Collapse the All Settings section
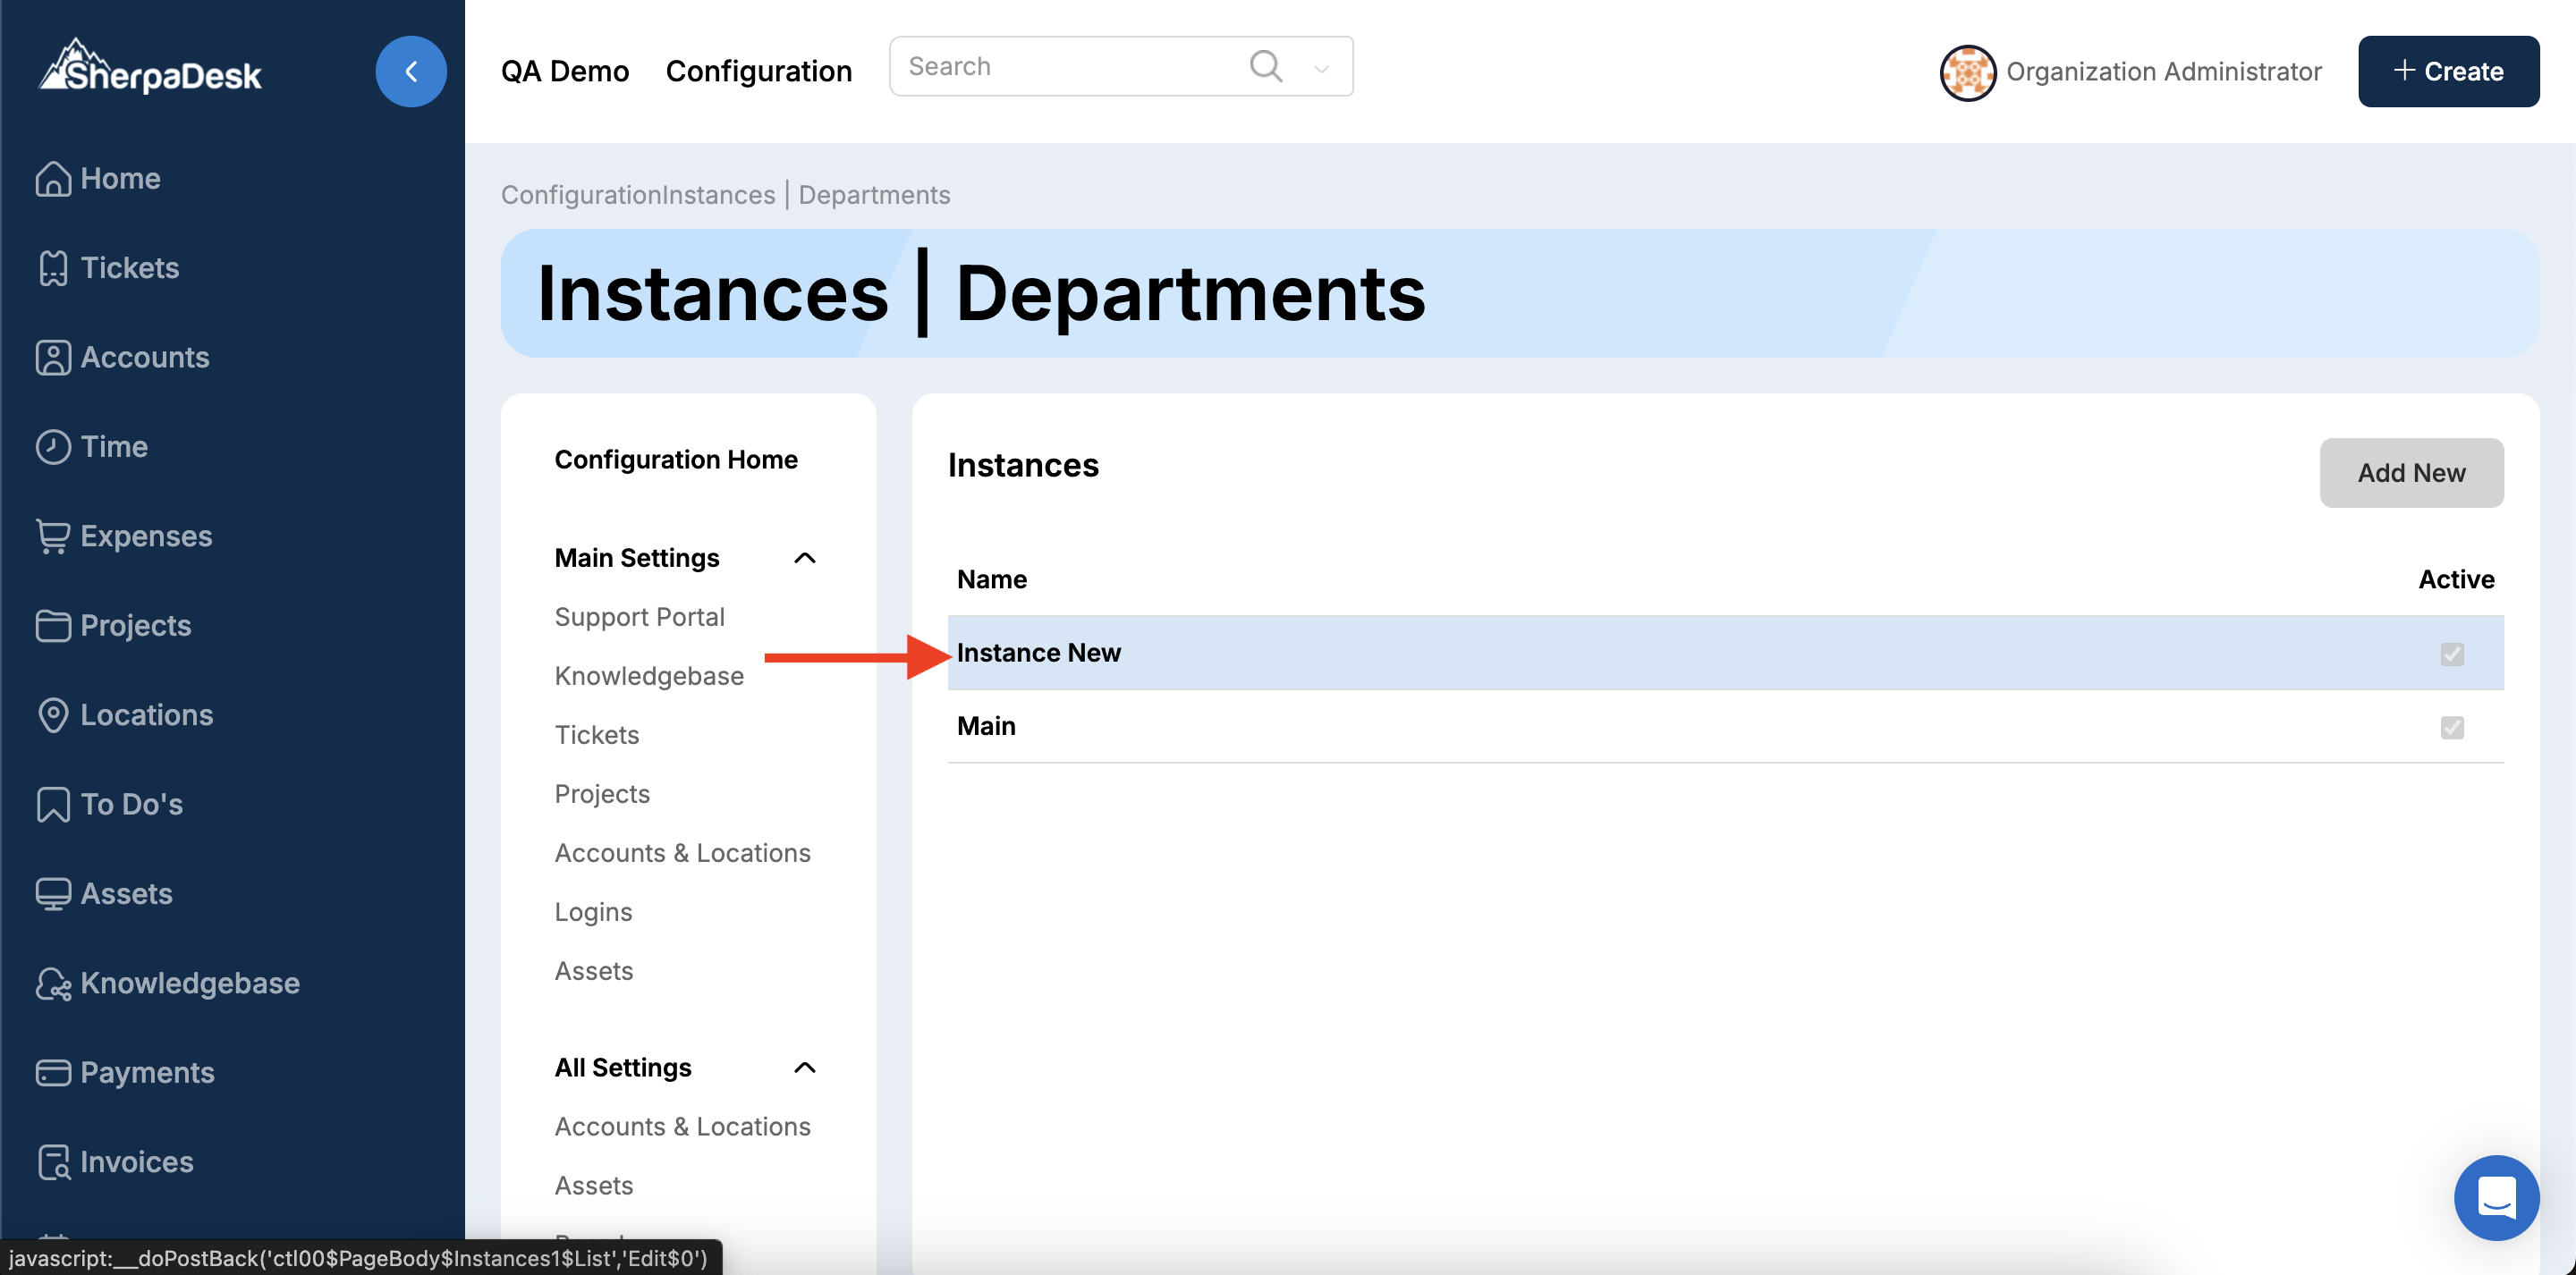The image size is (2576, 1275). (x=804, y=1068)
